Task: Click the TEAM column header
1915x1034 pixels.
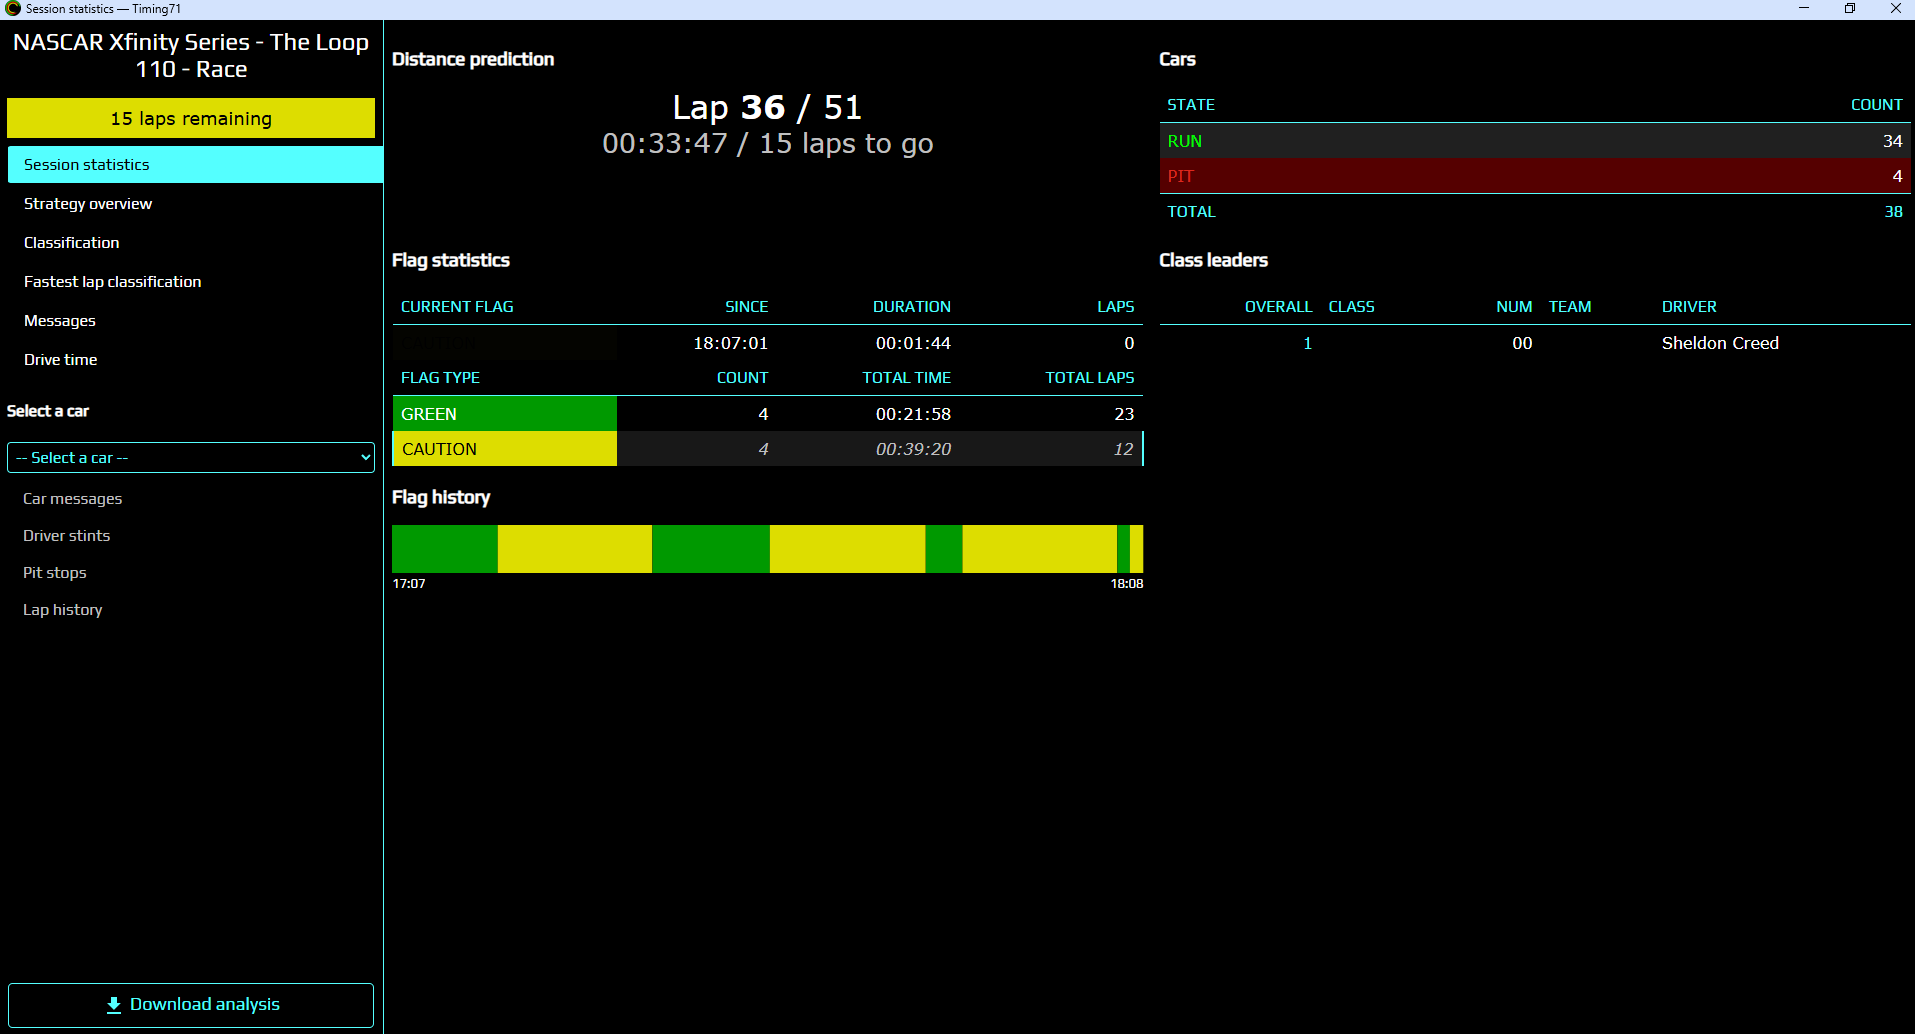Action: tap(1570, 306)
